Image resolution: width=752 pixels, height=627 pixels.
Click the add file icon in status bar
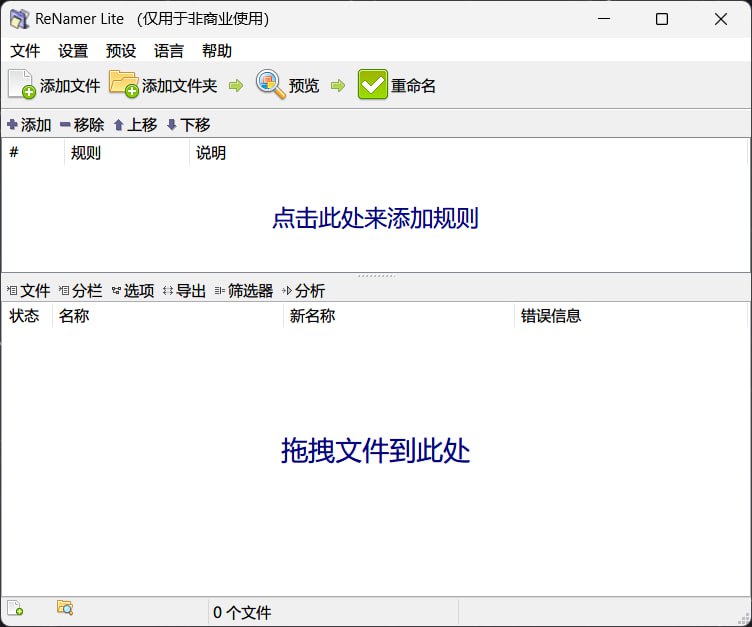click(x=15, y=608)
